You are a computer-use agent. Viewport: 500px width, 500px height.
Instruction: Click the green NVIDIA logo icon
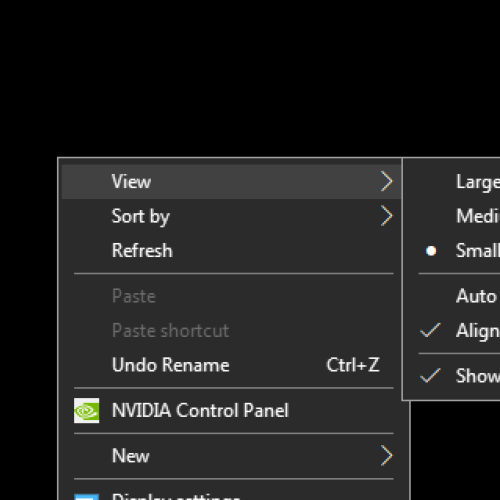pos(86,410)
